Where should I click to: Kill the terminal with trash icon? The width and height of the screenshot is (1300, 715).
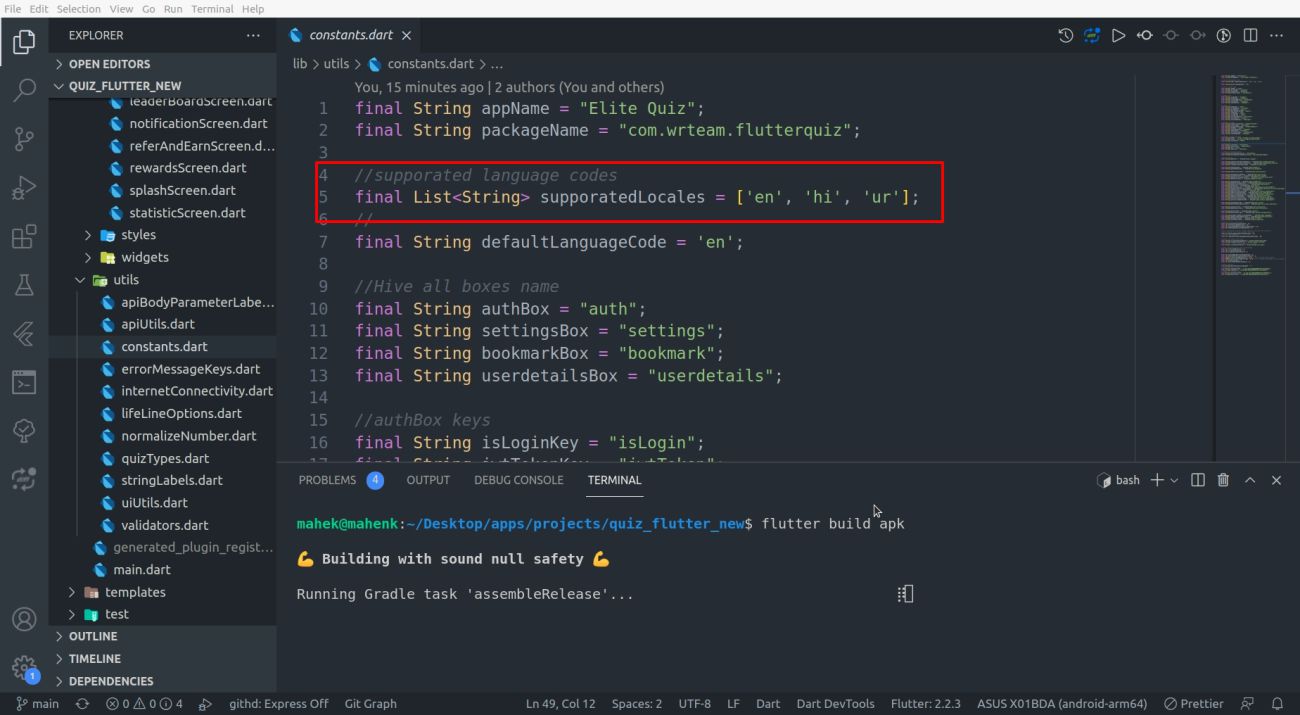(x=1223, y=480)
